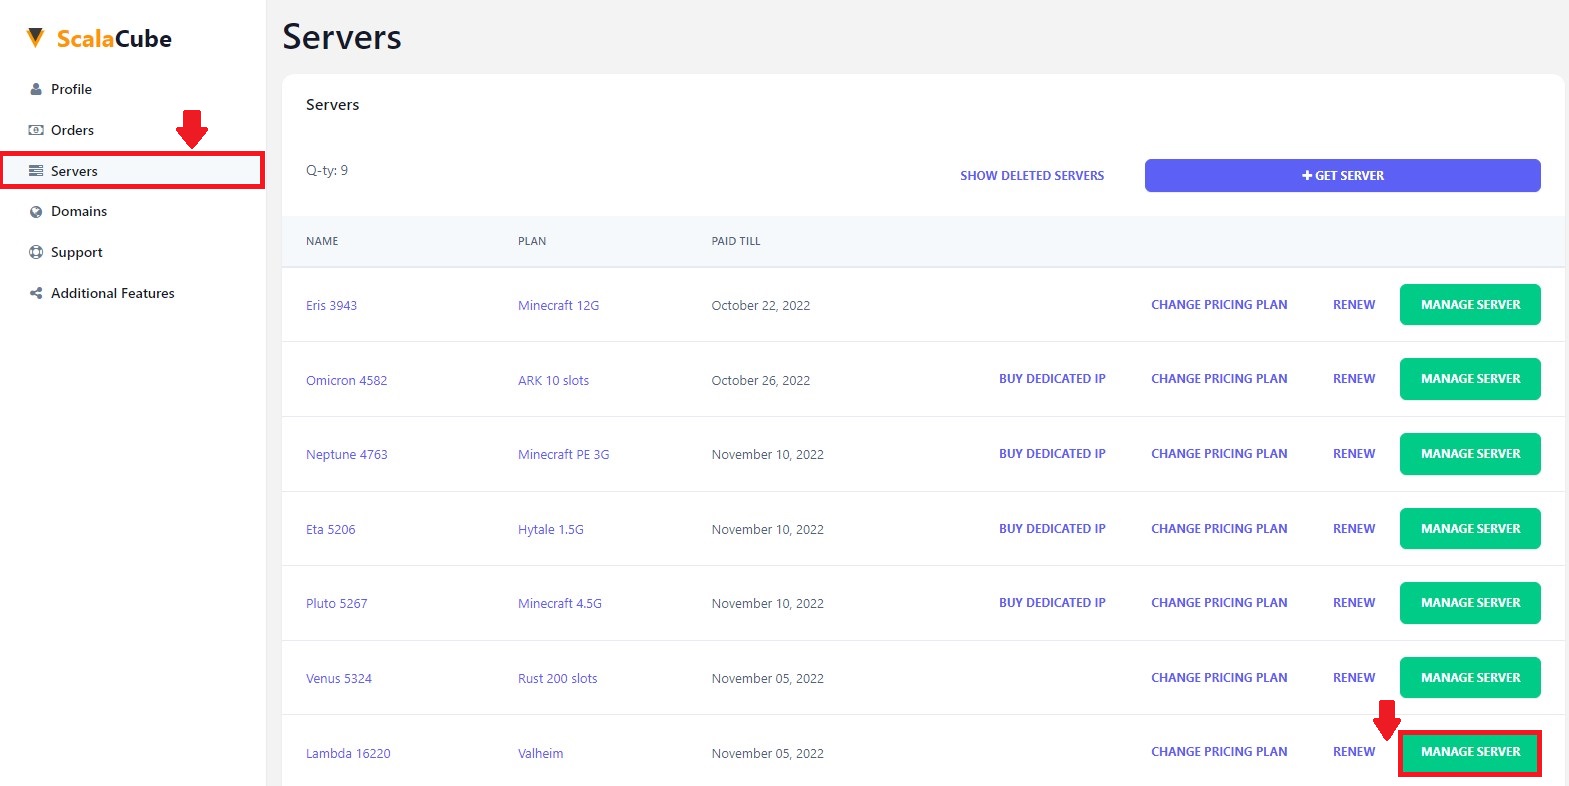This screenshot has height=786, width=1569.
Task: Change pricing plan for Eta 5206
Action: pos(1219,528)
